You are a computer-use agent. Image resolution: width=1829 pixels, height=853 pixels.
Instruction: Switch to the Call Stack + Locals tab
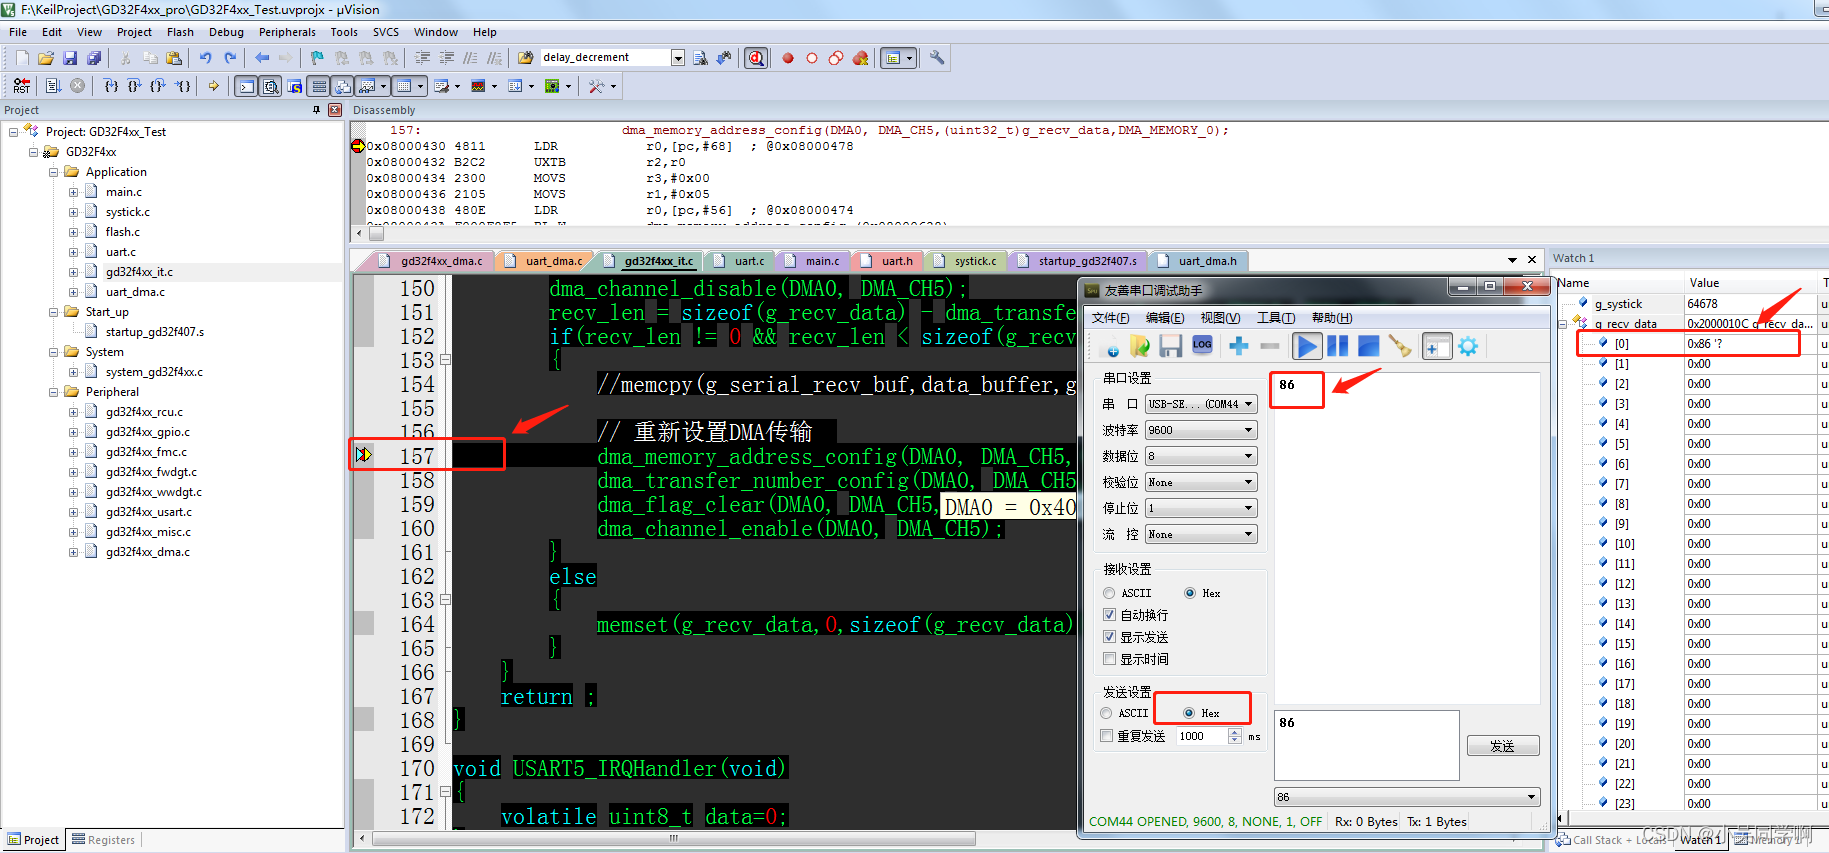1612,840
